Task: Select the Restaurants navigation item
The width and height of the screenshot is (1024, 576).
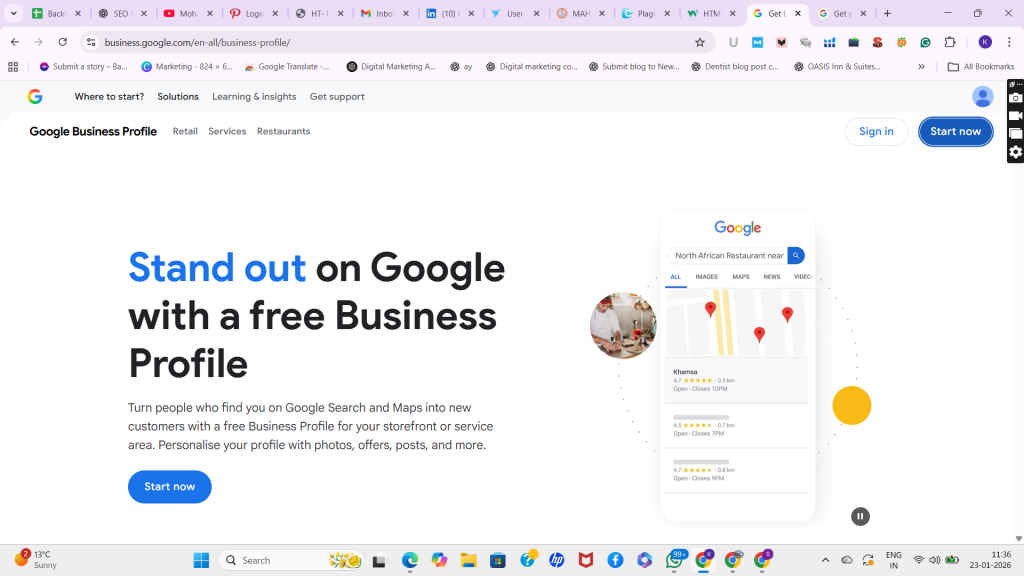Action: 283,131
